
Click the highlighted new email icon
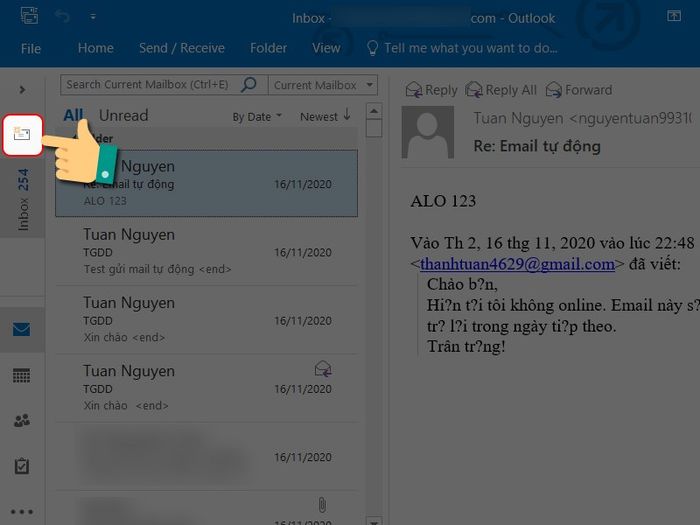(23, 133)
